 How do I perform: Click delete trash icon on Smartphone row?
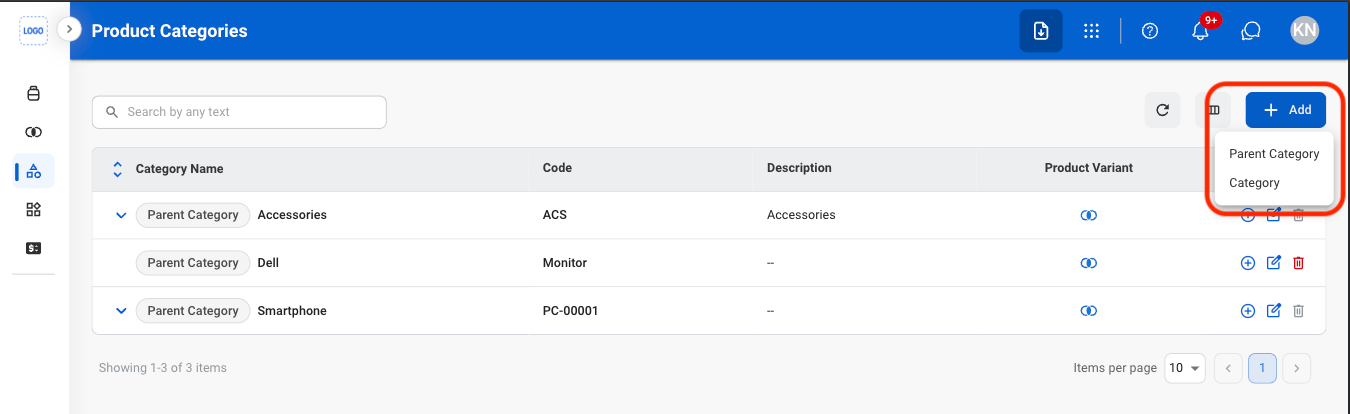1299,311
